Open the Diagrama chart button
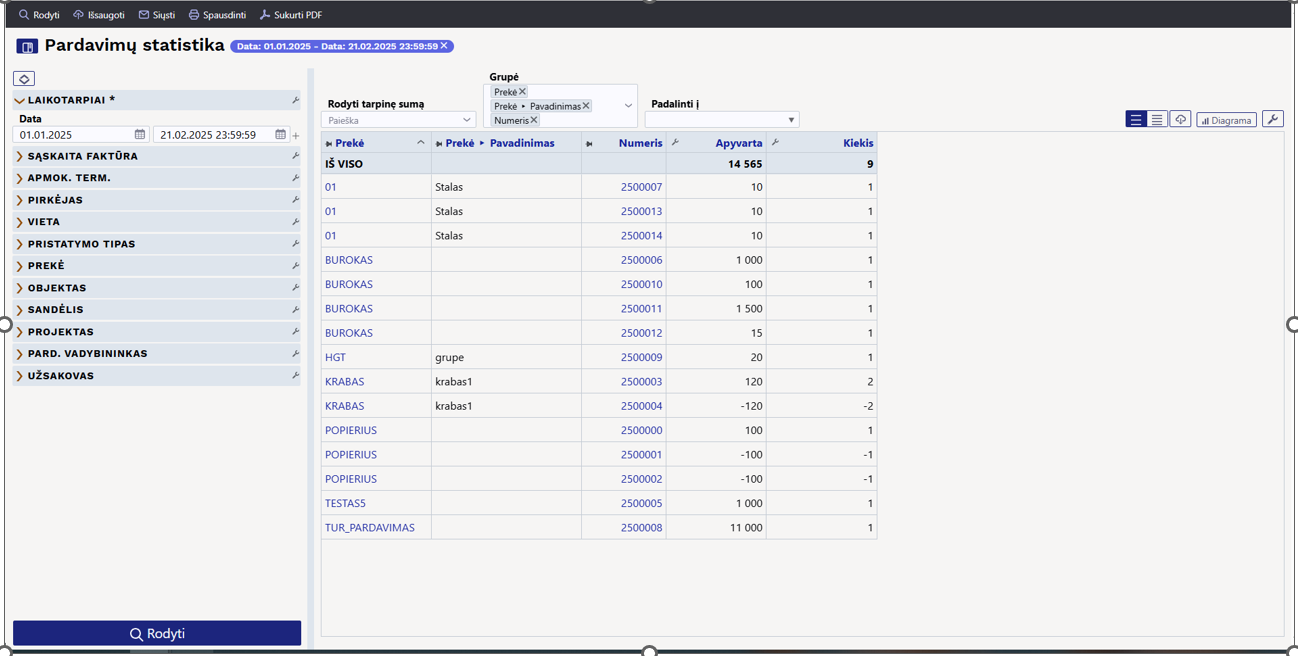Viewport: 1298px width, 656px height. [x=1226, y=120]
